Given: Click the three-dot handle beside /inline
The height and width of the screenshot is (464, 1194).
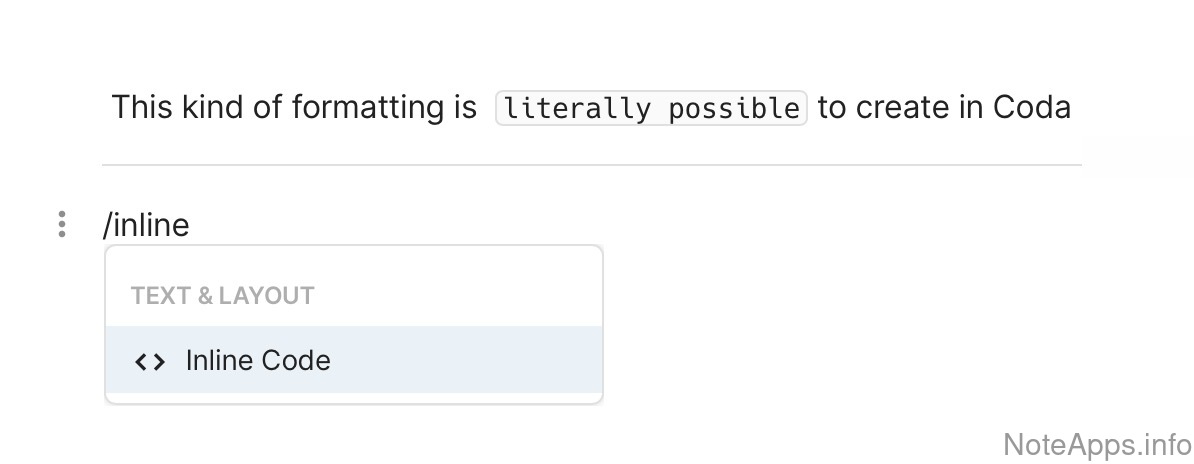Looking at the screenshot, I should 62,224.
